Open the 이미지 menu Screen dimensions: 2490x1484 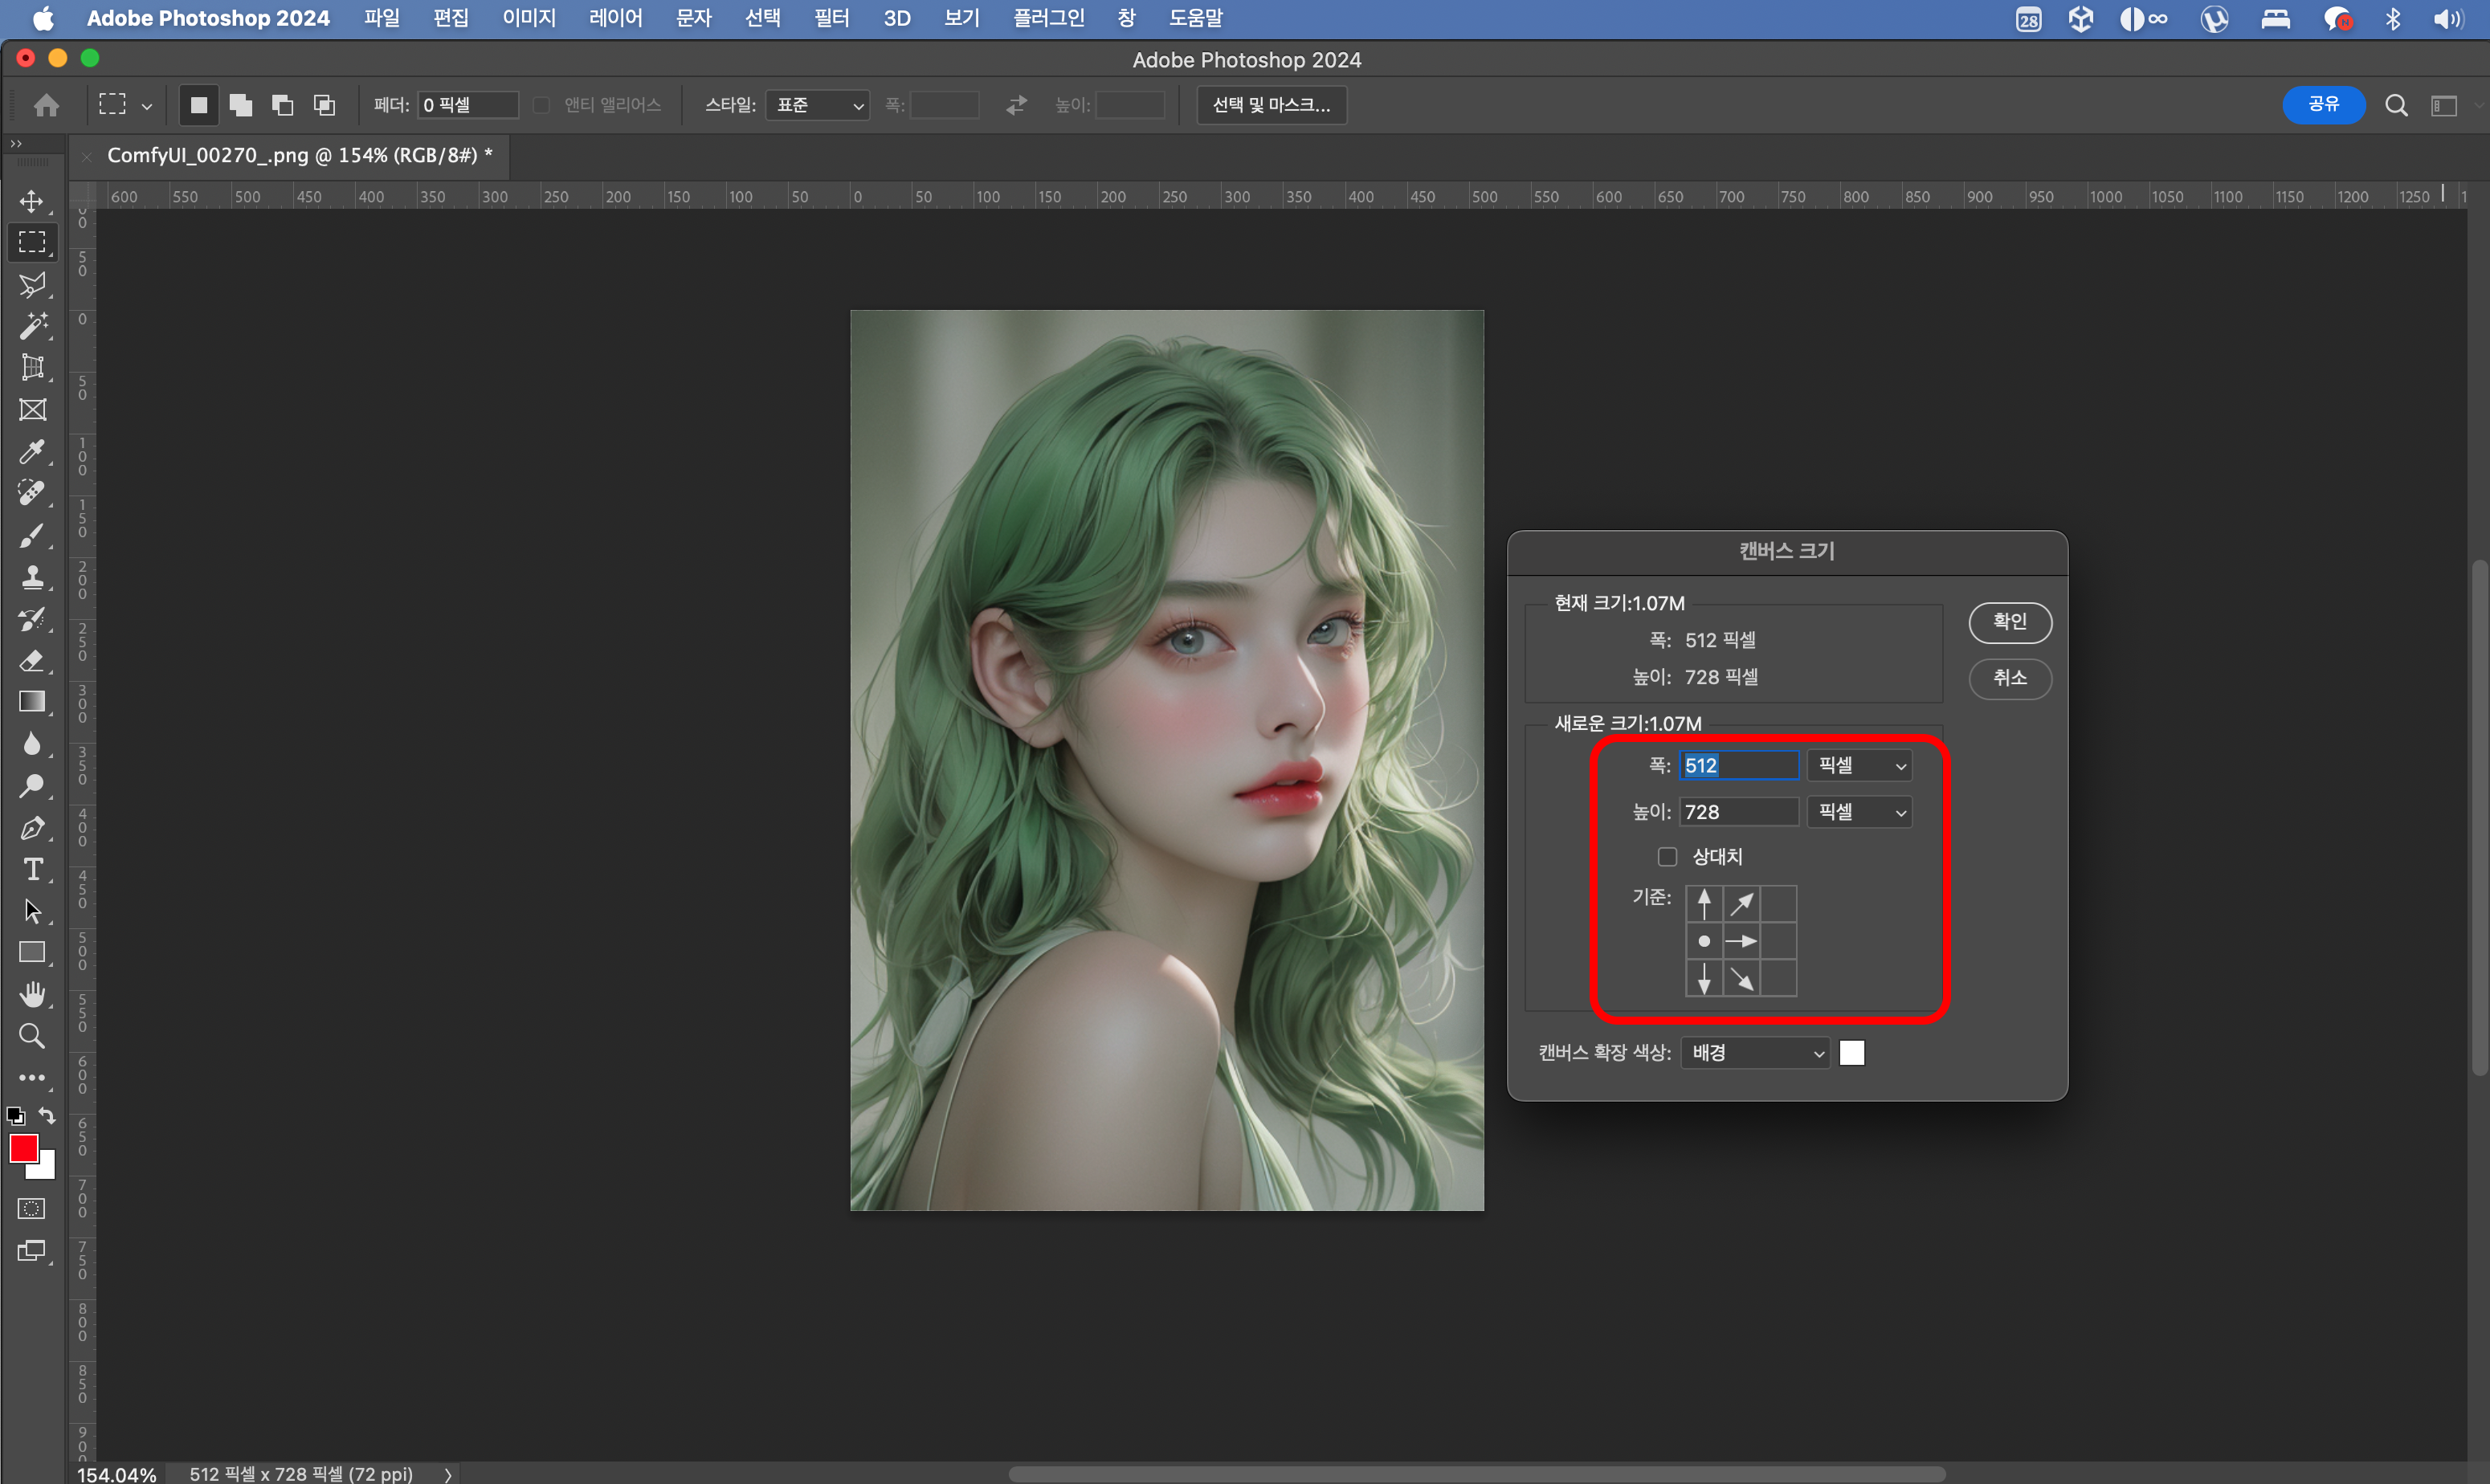click(x=528, y=18)
